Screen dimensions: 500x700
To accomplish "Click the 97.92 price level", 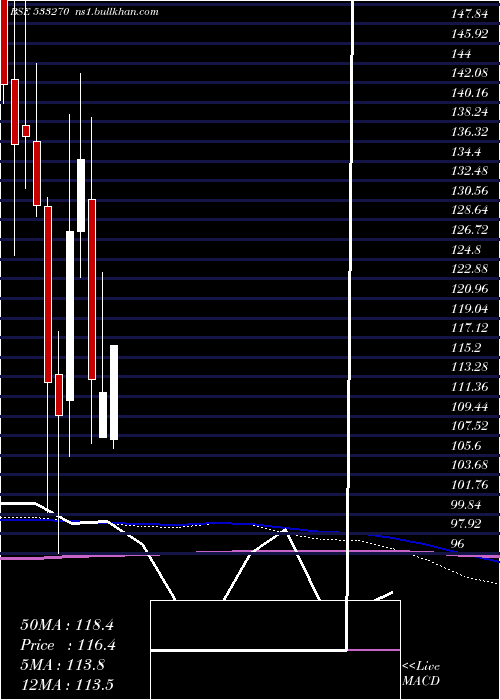I will 466,524.
